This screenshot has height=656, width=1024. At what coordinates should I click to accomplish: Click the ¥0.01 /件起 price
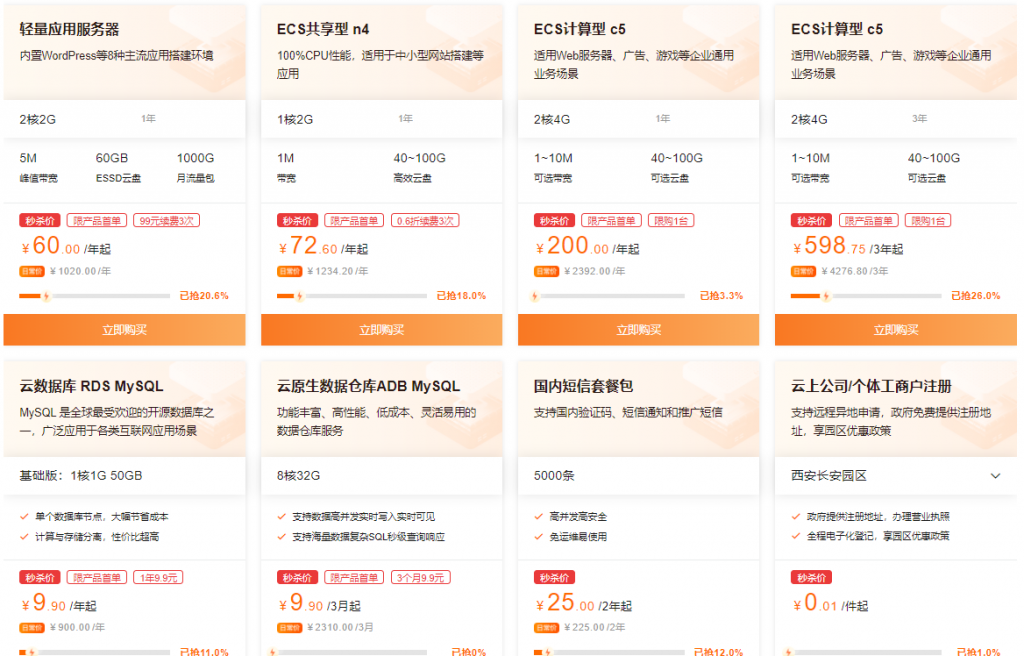830,603
